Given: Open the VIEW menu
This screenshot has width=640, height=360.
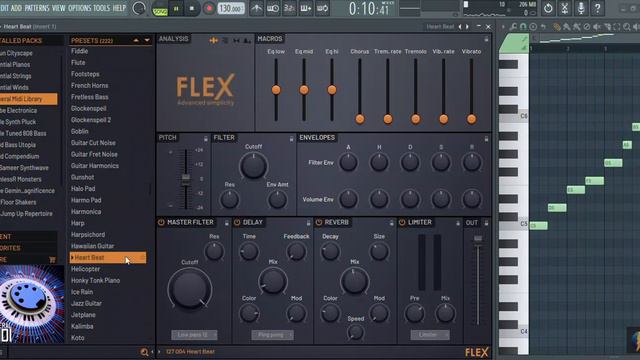Looking at the screenshot, I should [58, 8].
